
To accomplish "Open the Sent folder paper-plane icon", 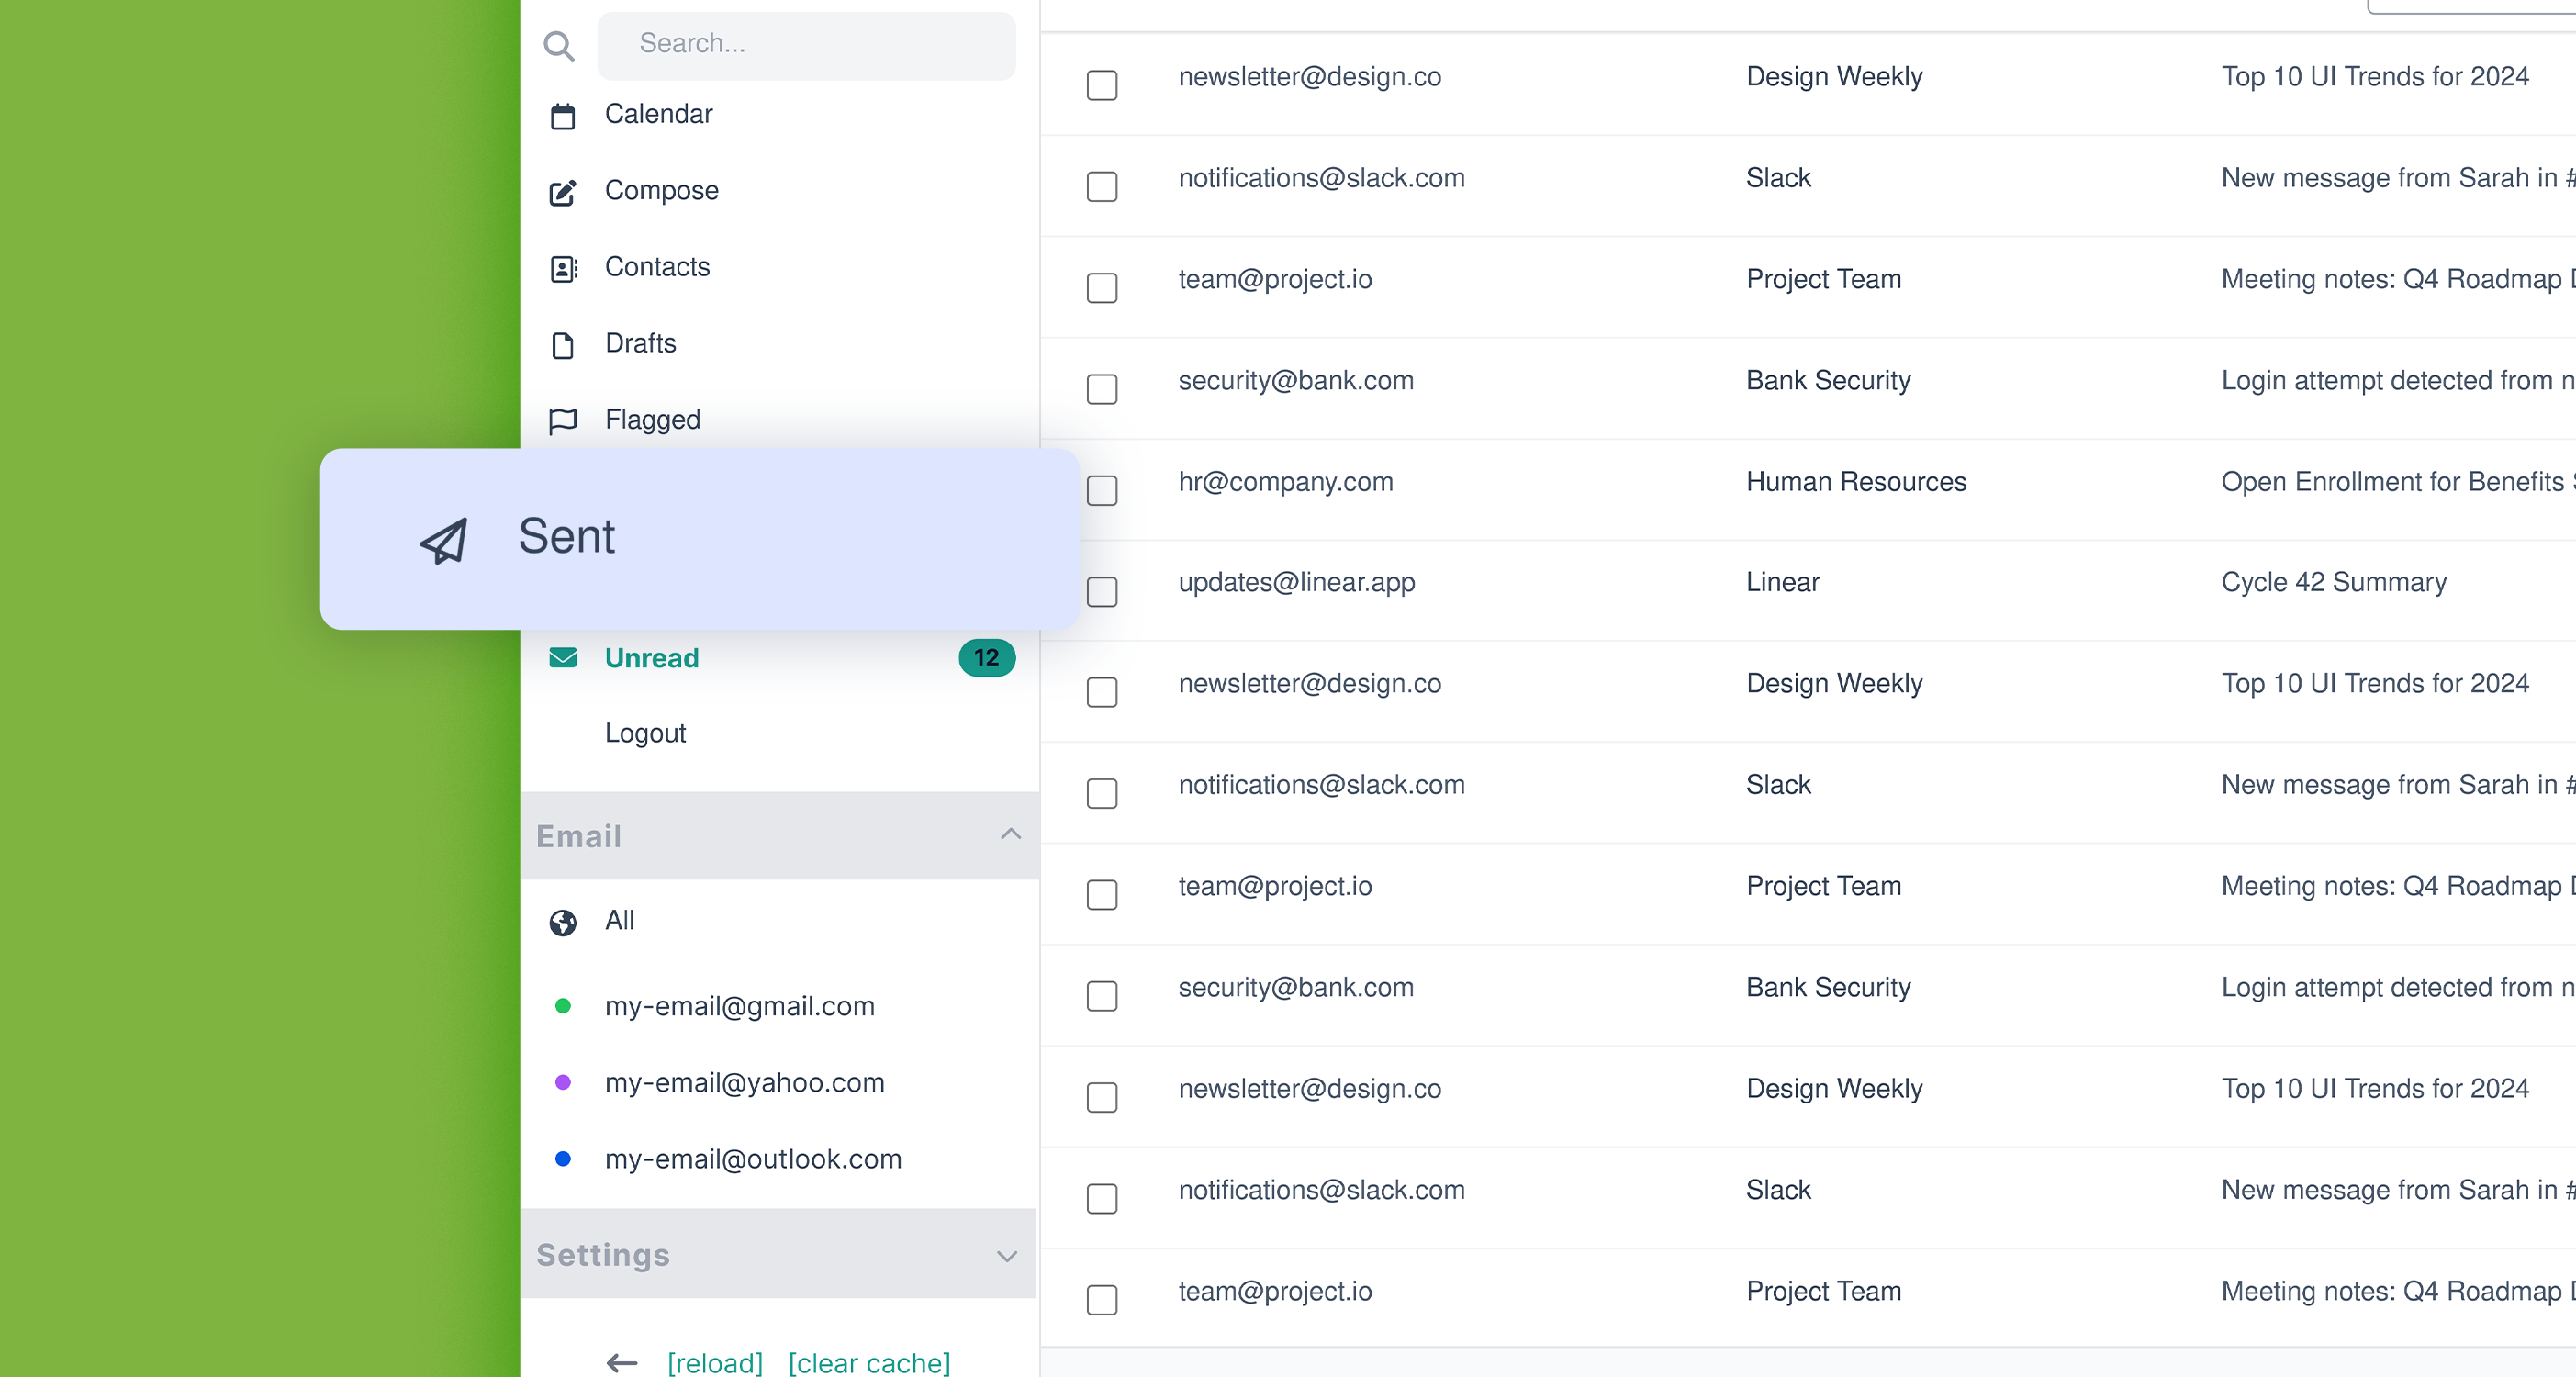I will coord(443,539).
